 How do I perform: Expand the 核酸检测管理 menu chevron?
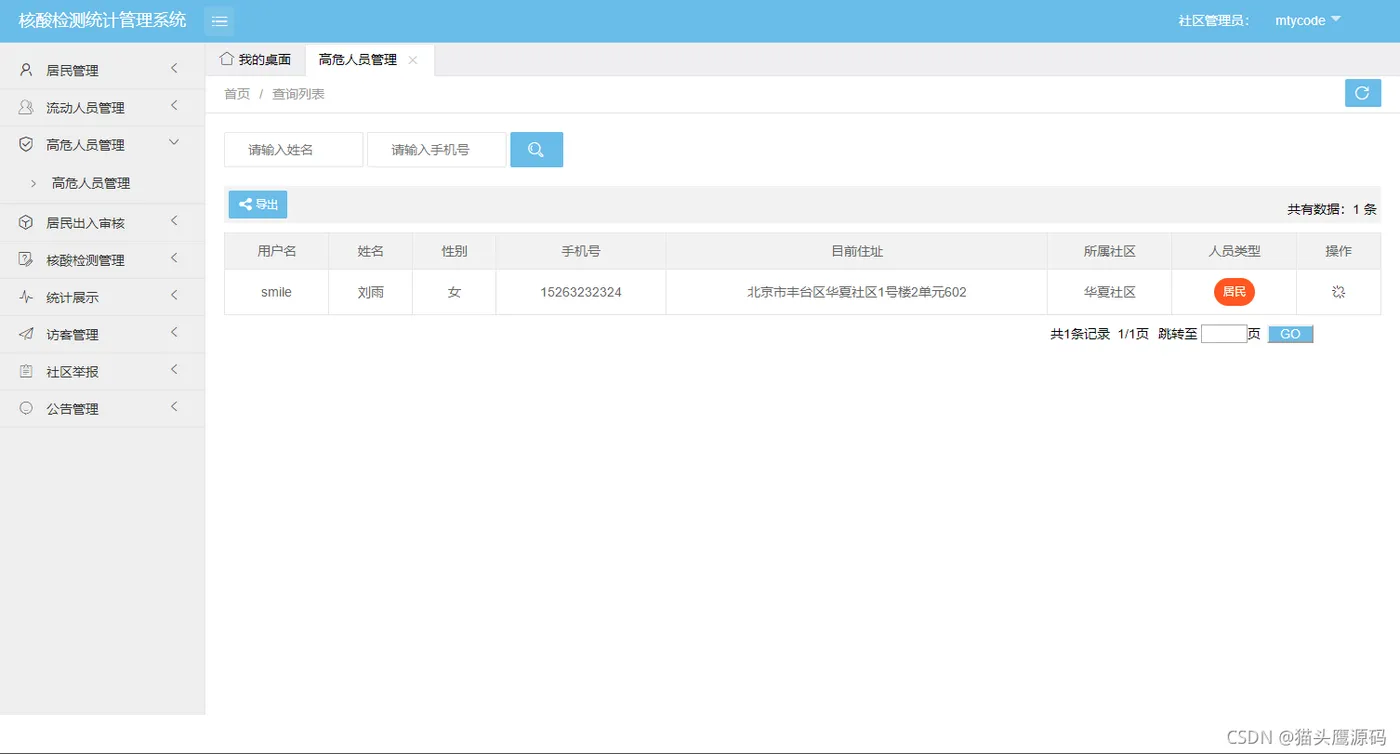coord(174,258)
